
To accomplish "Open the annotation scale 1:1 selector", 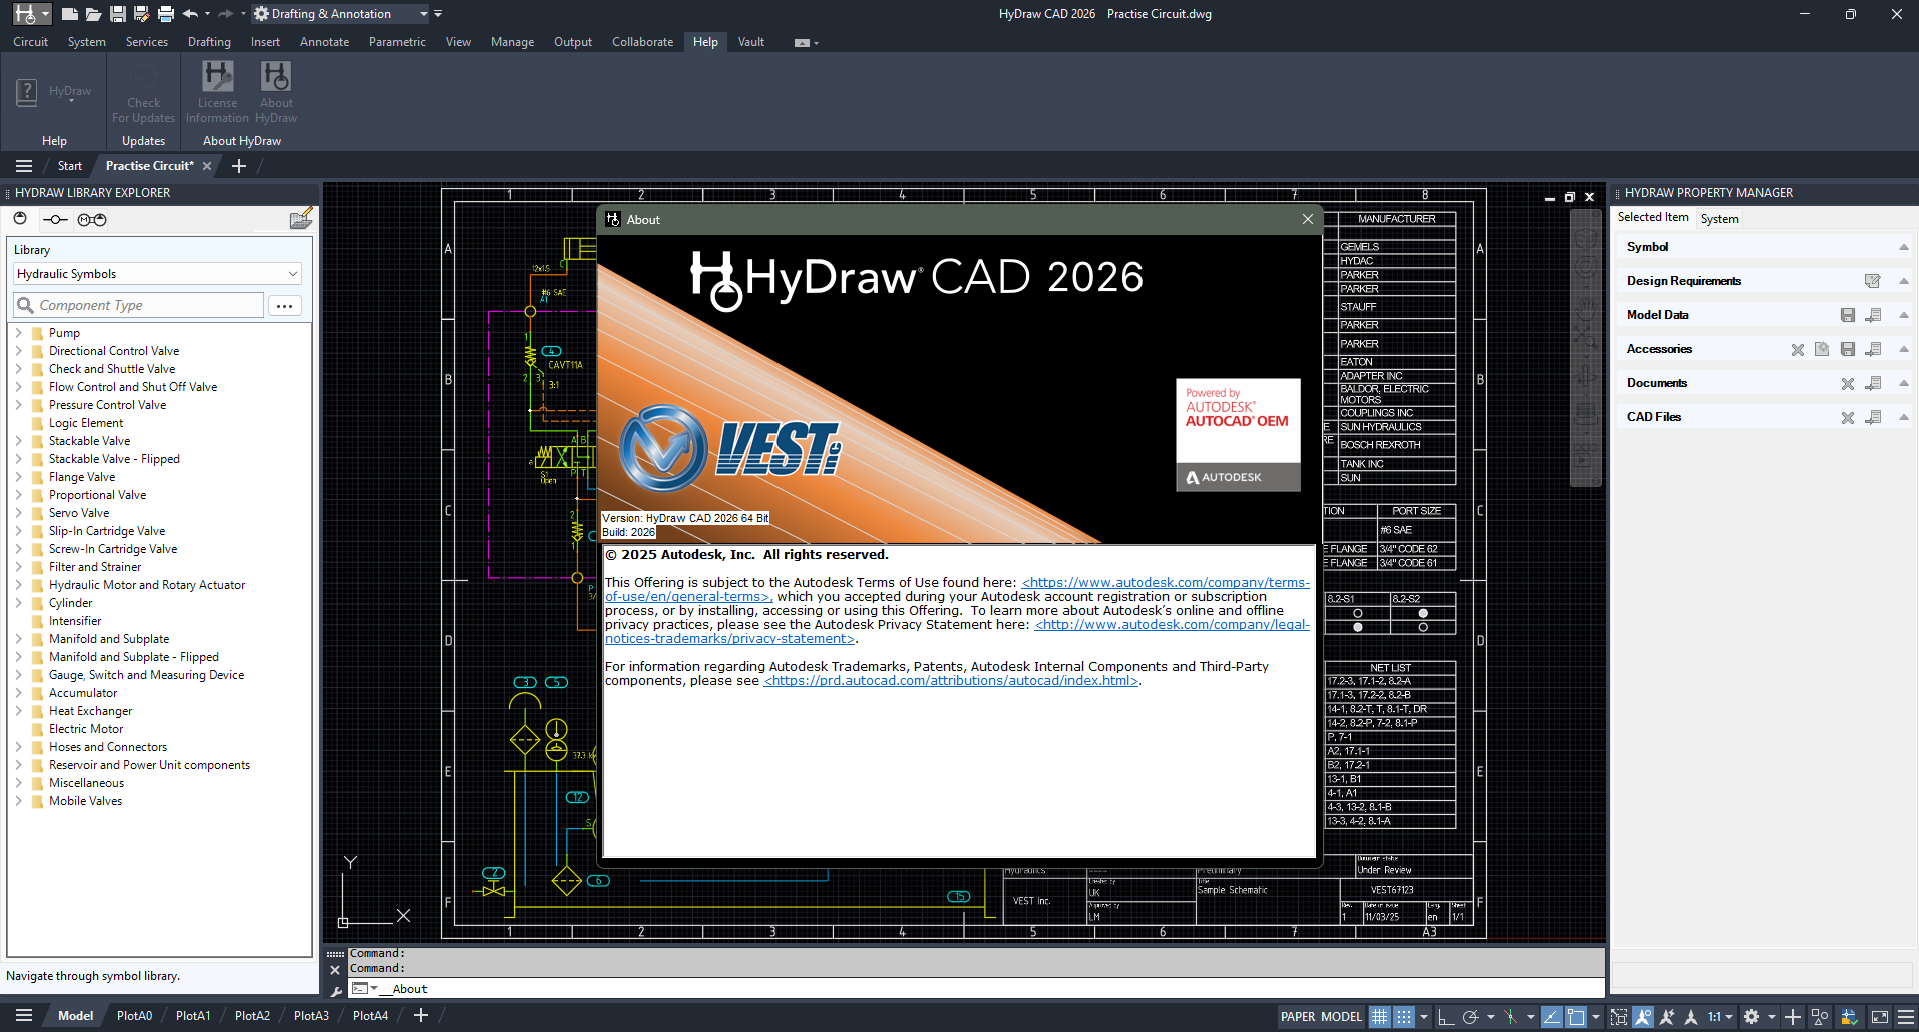I will click(1715, 1017).
